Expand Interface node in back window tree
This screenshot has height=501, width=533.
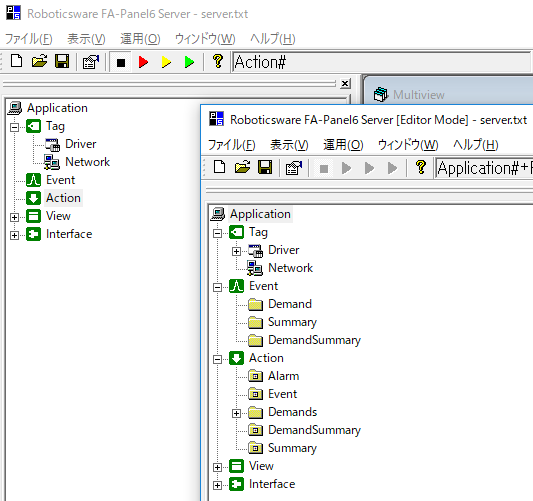click(14, 235)
